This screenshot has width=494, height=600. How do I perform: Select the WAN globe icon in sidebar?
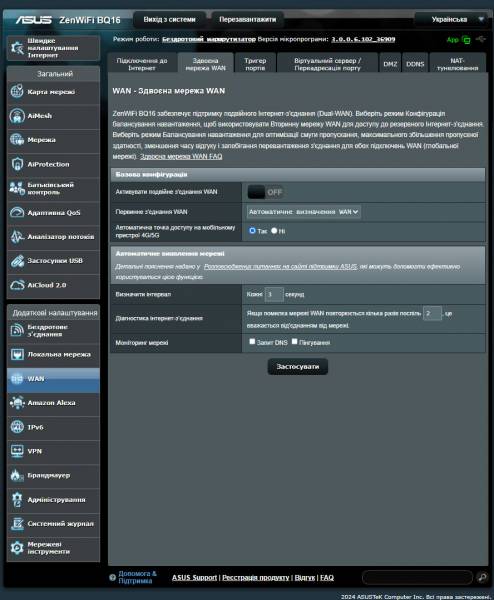pyautogui.click(x=17, y=378)
